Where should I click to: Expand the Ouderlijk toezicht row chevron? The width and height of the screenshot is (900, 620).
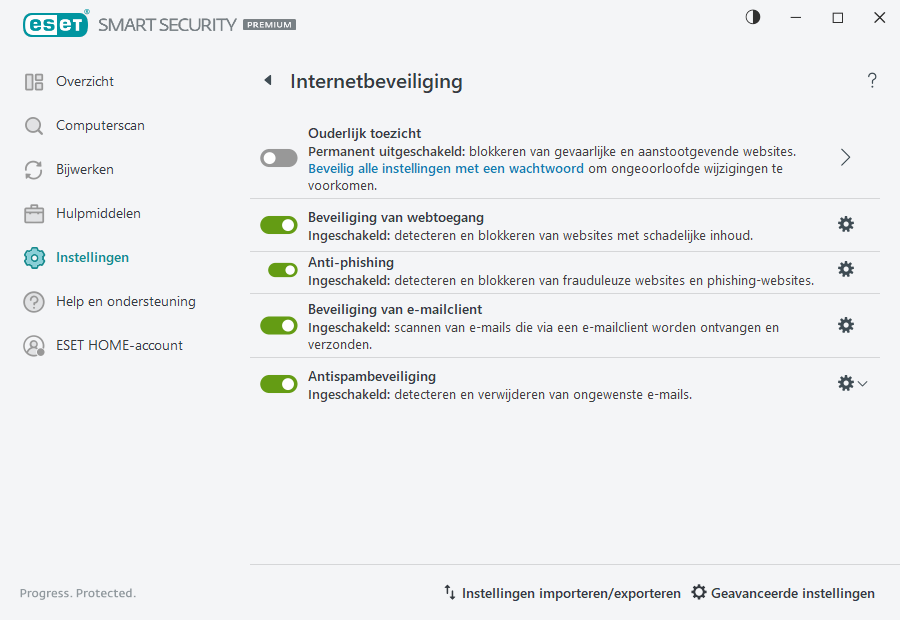point(845,157)
